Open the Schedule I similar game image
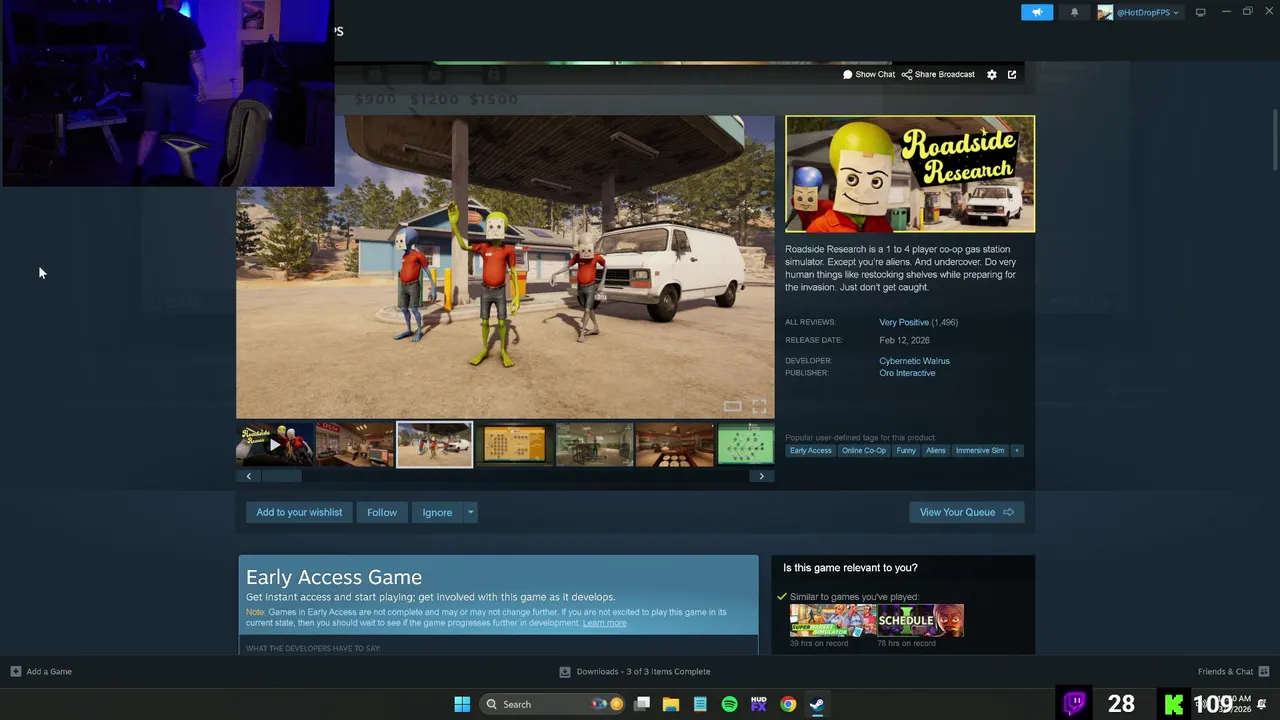 point(921,620)
